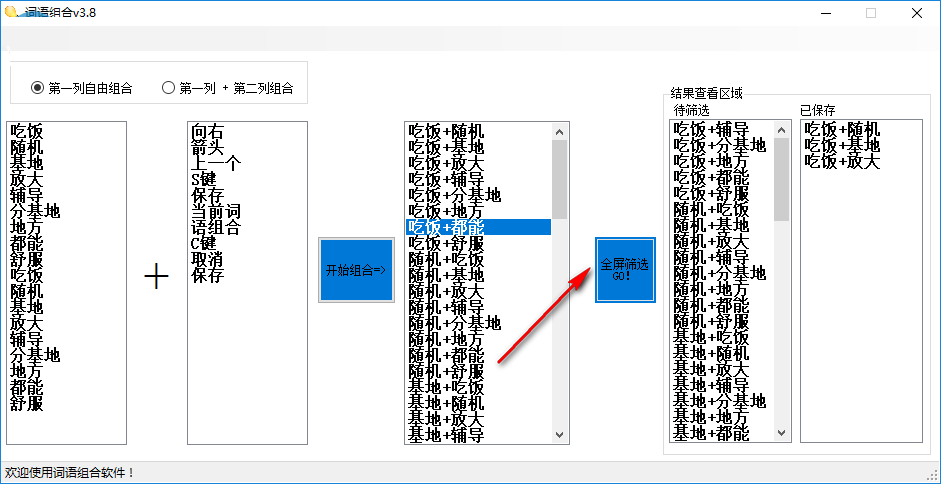Select 基地+随机 in the 待筛选 list

711,353
